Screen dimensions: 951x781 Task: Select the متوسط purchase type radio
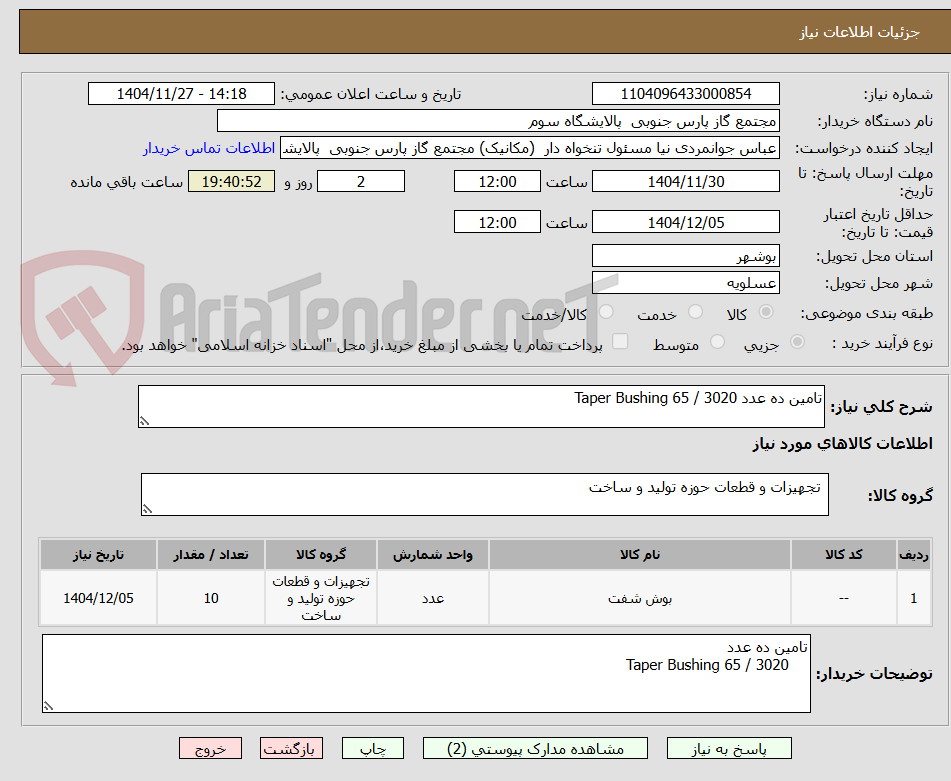pos(717,342)
